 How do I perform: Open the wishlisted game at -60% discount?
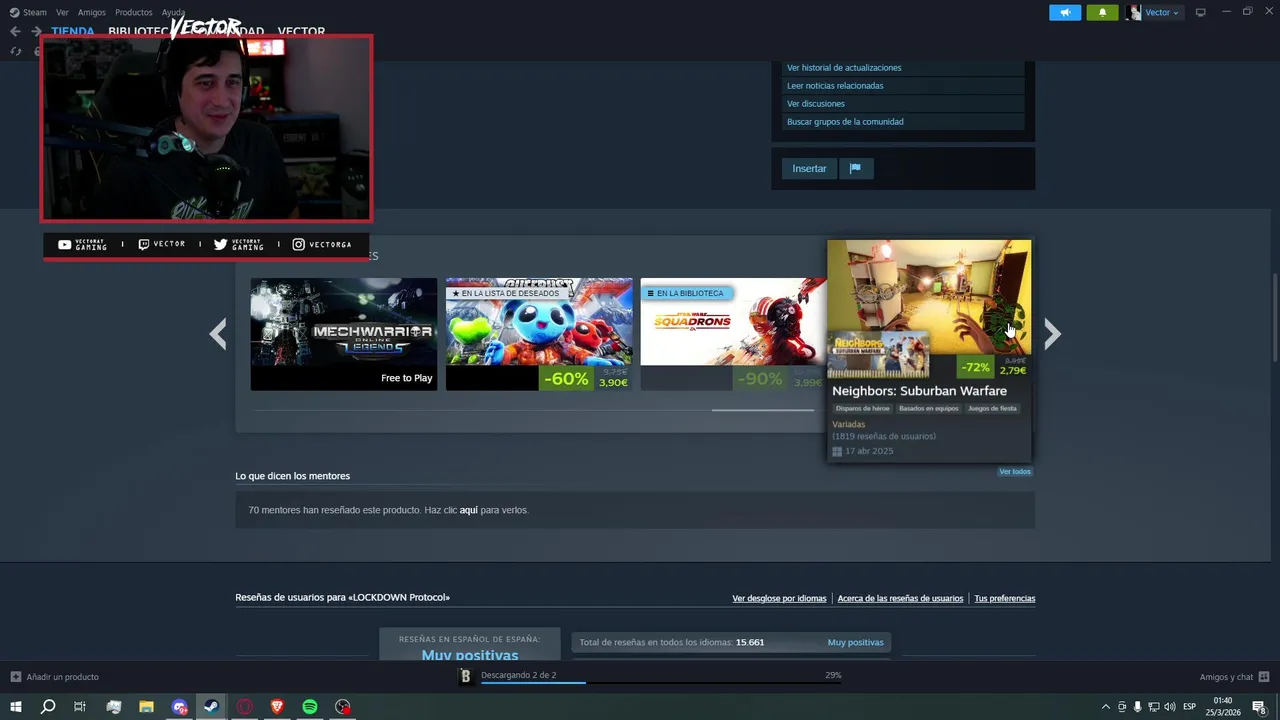(x=539, y=334)
